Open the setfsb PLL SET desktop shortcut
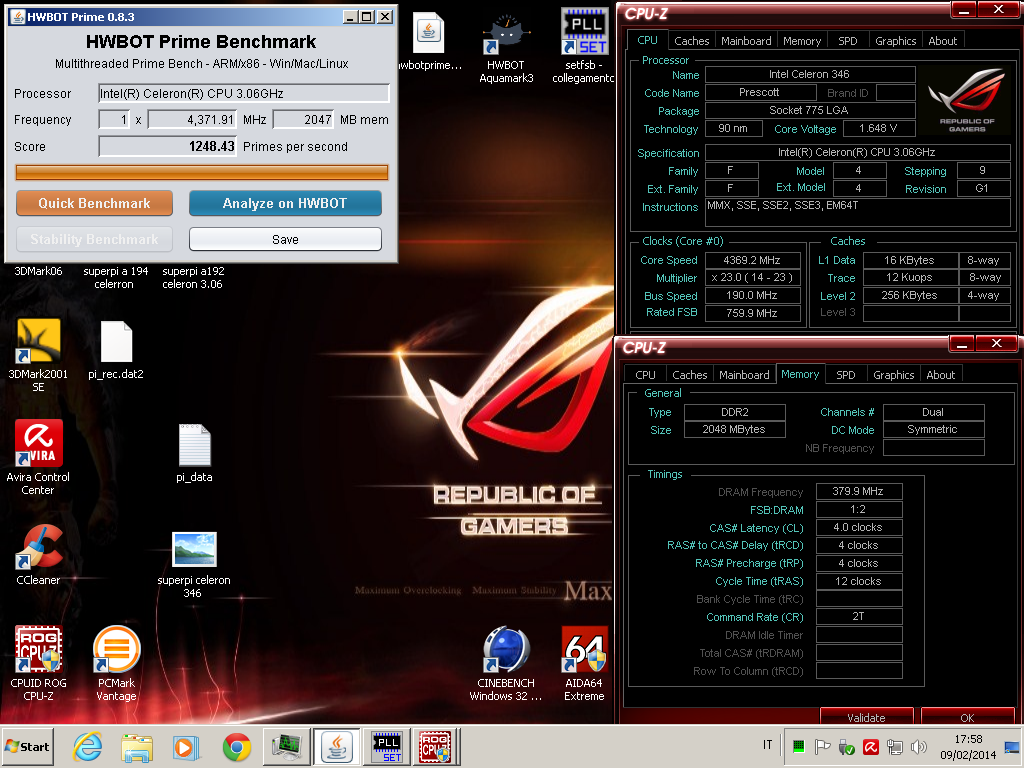Viewport: 1024px width, 768px height. pyautogui.click(x=584, y=46)
